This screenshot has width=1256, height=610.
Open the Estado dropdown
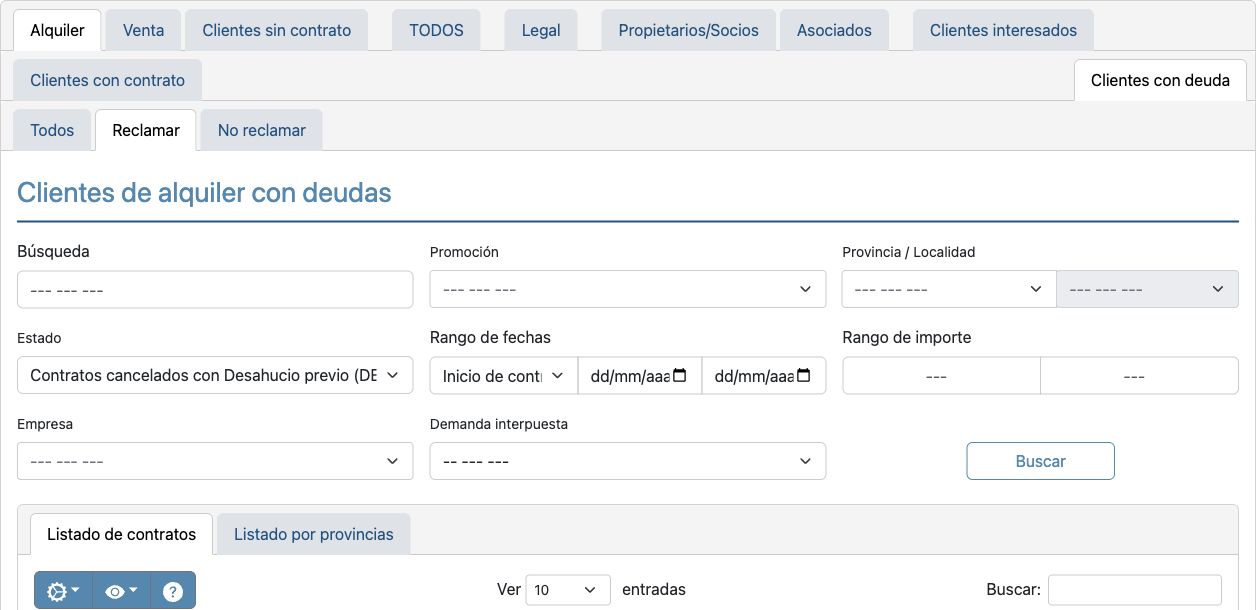point(215,375)
